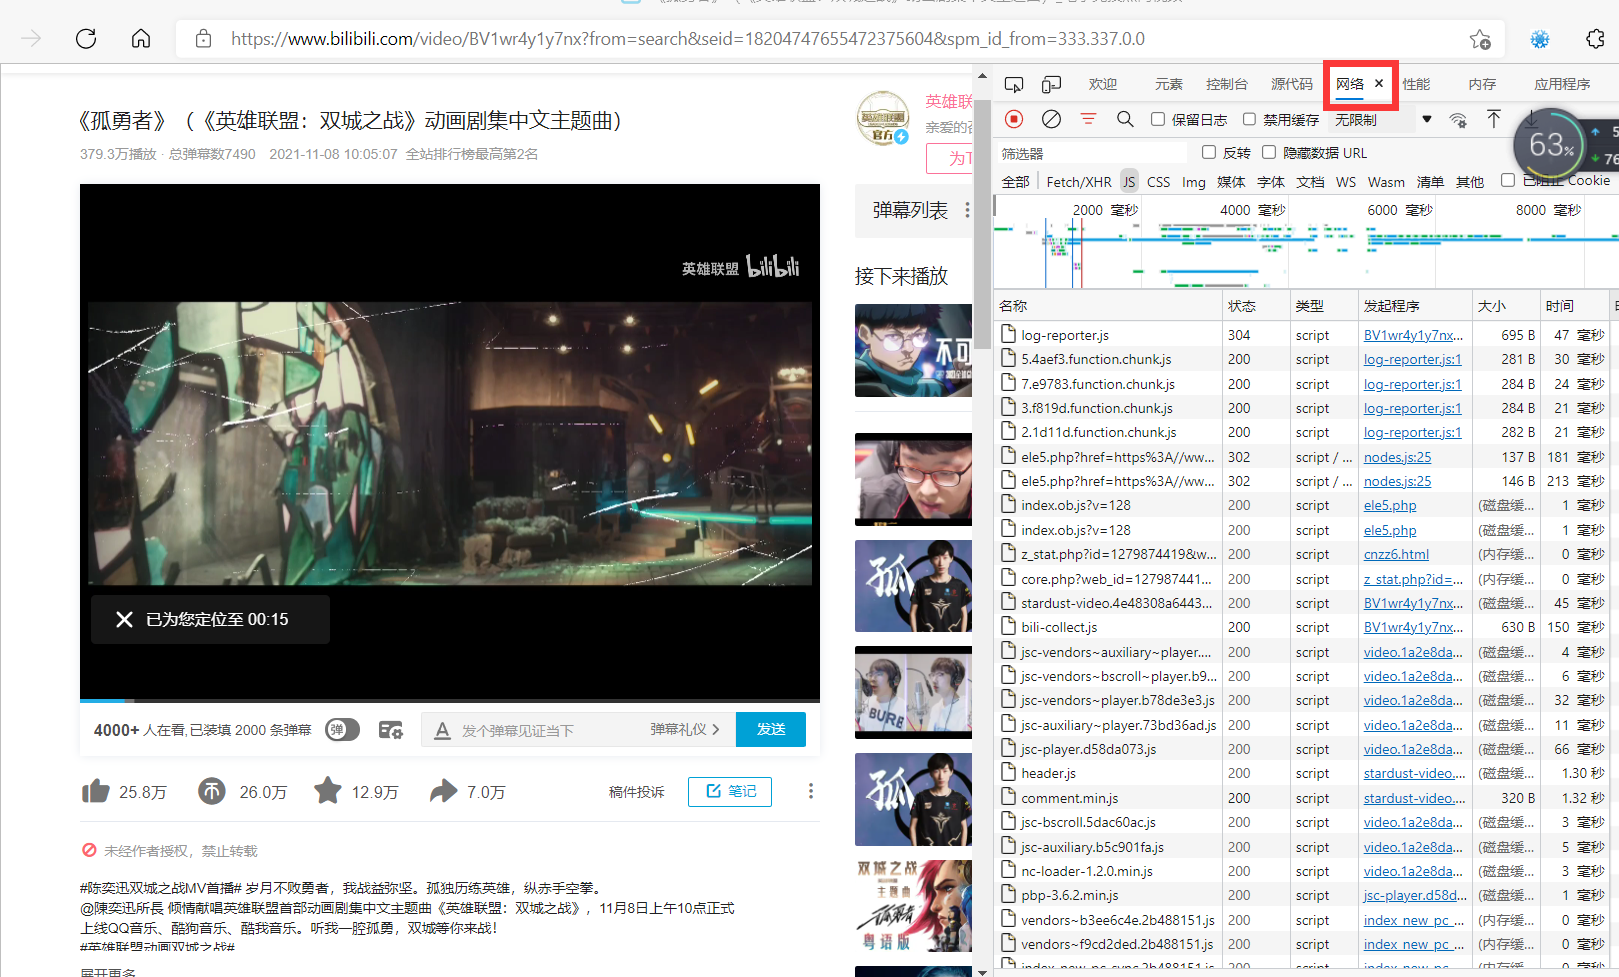Open danmaku settings icon next to toggle
Viewport: 1619px width, 977px height.
click(x=391, y=730)
